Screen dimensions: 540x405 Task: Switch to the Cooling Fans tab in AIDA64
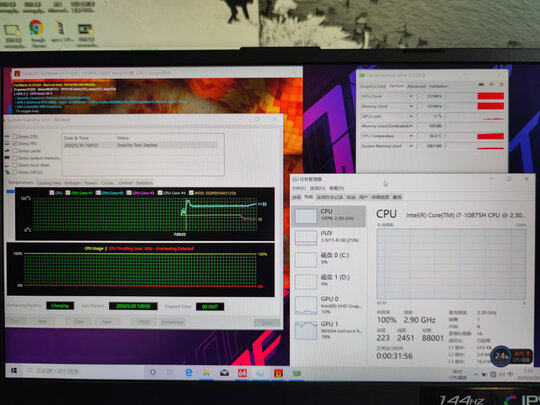(x=49, y=183)
